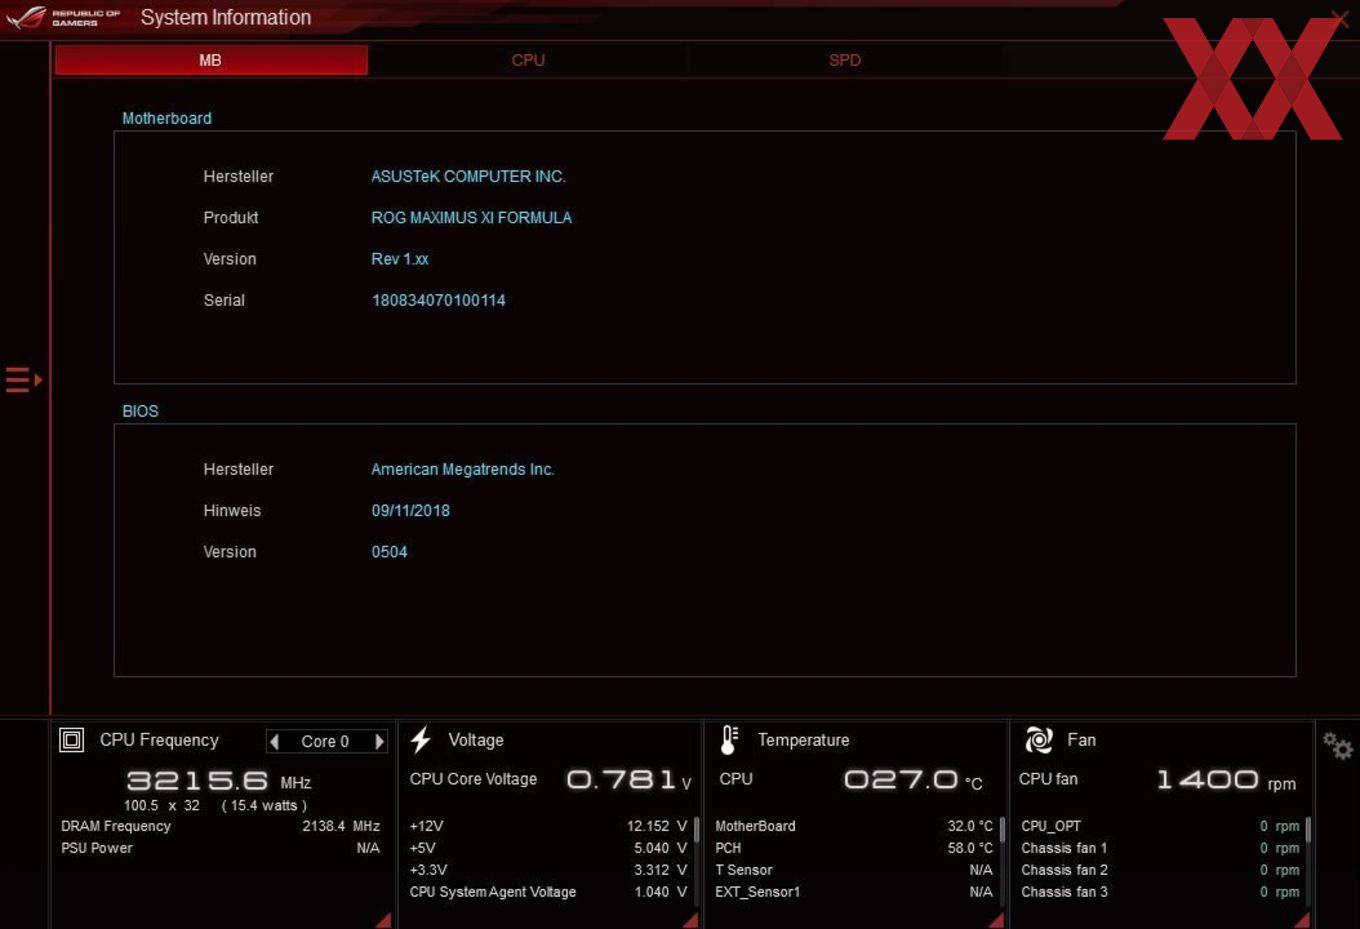
Task: Click ASUSTeK COMPUTER INC. value
Action: 468,177
